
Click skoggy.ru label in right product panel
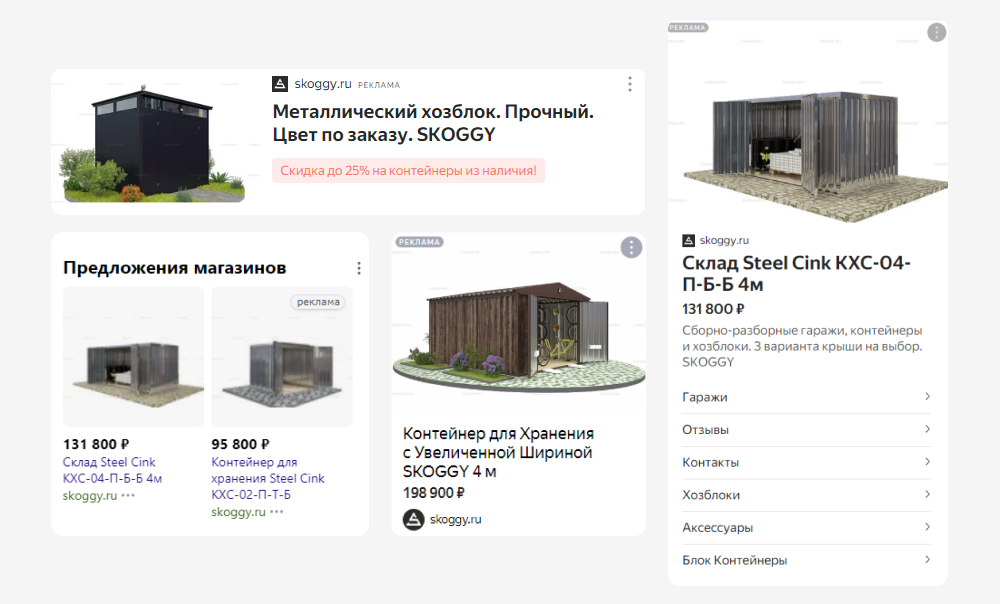pyautogui.click(x=724, y=240)
